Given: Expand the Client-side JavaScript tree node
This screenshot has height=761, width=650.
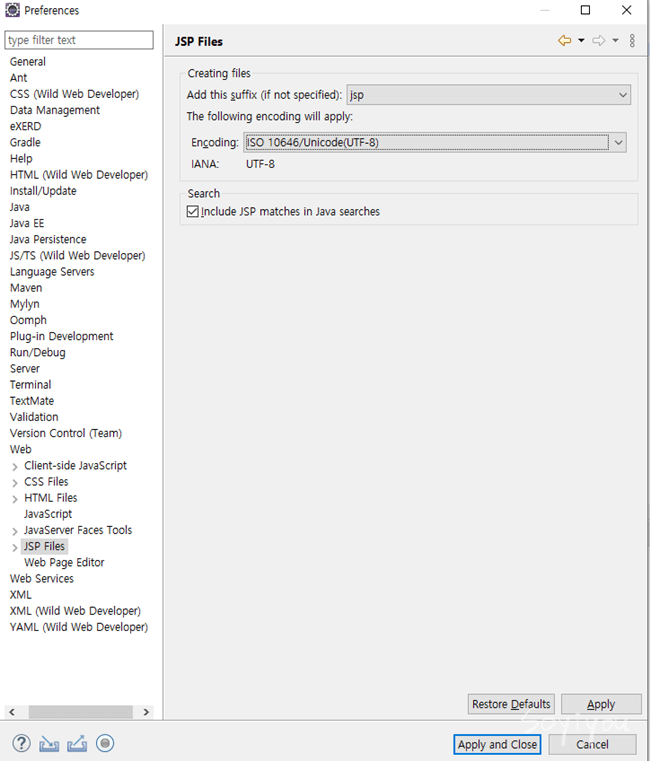Looking at the screenshot, I should coord(15,466).
